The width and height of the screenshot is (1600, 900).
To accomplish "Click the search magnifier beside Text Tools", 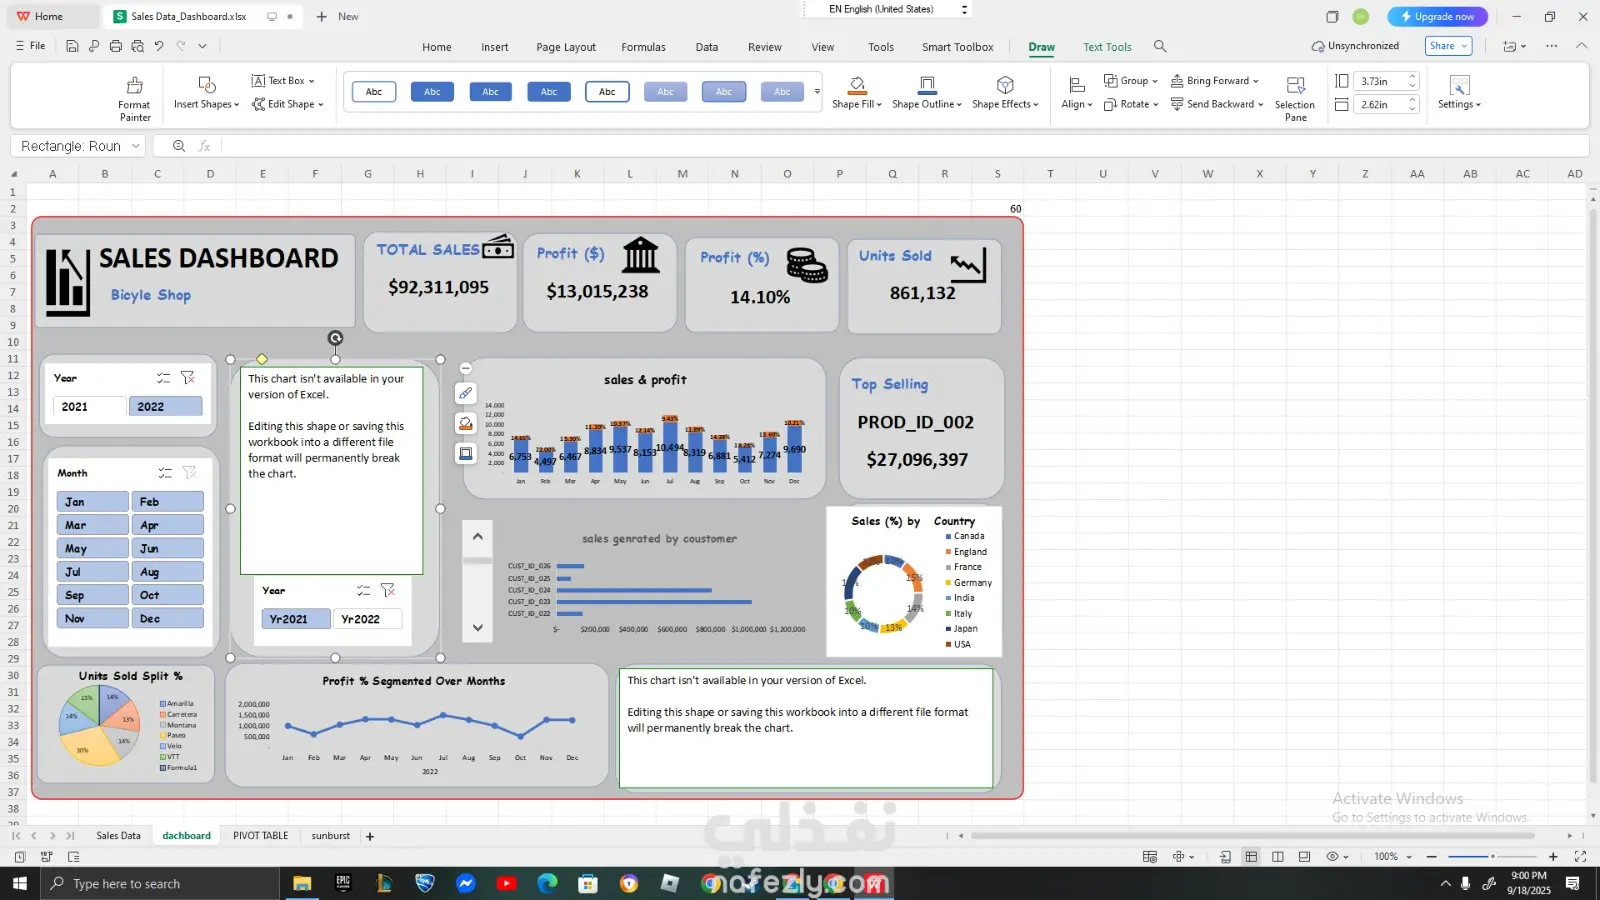I will pos(1160,46).
